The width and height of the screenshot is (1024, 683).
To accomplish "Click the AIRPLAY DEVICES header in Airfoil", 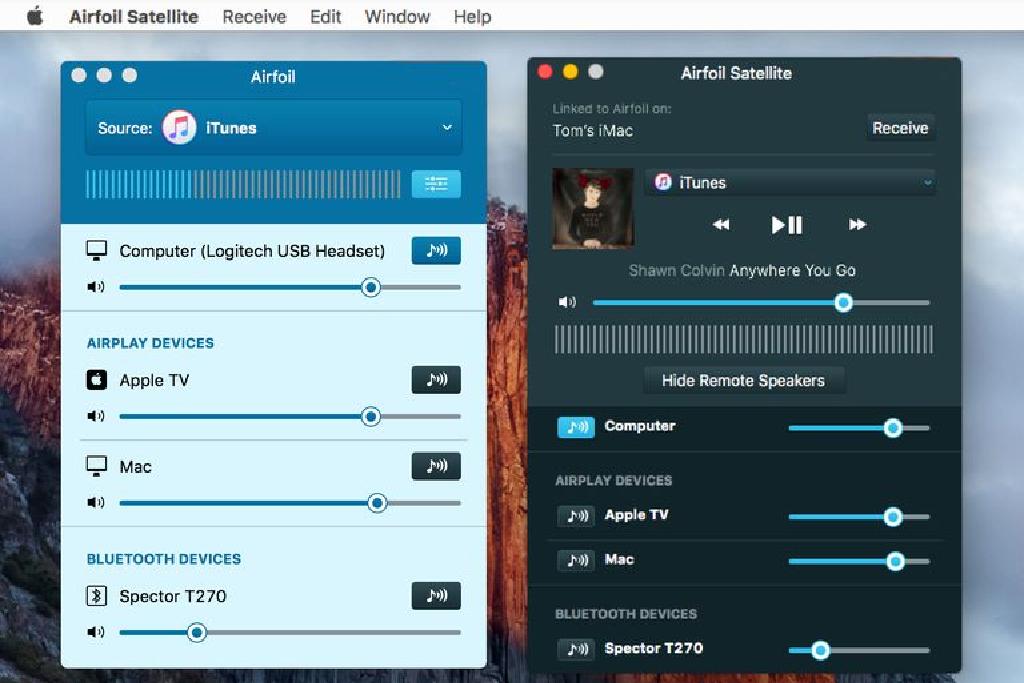I will pyautogui.click(x=150, y=343).
